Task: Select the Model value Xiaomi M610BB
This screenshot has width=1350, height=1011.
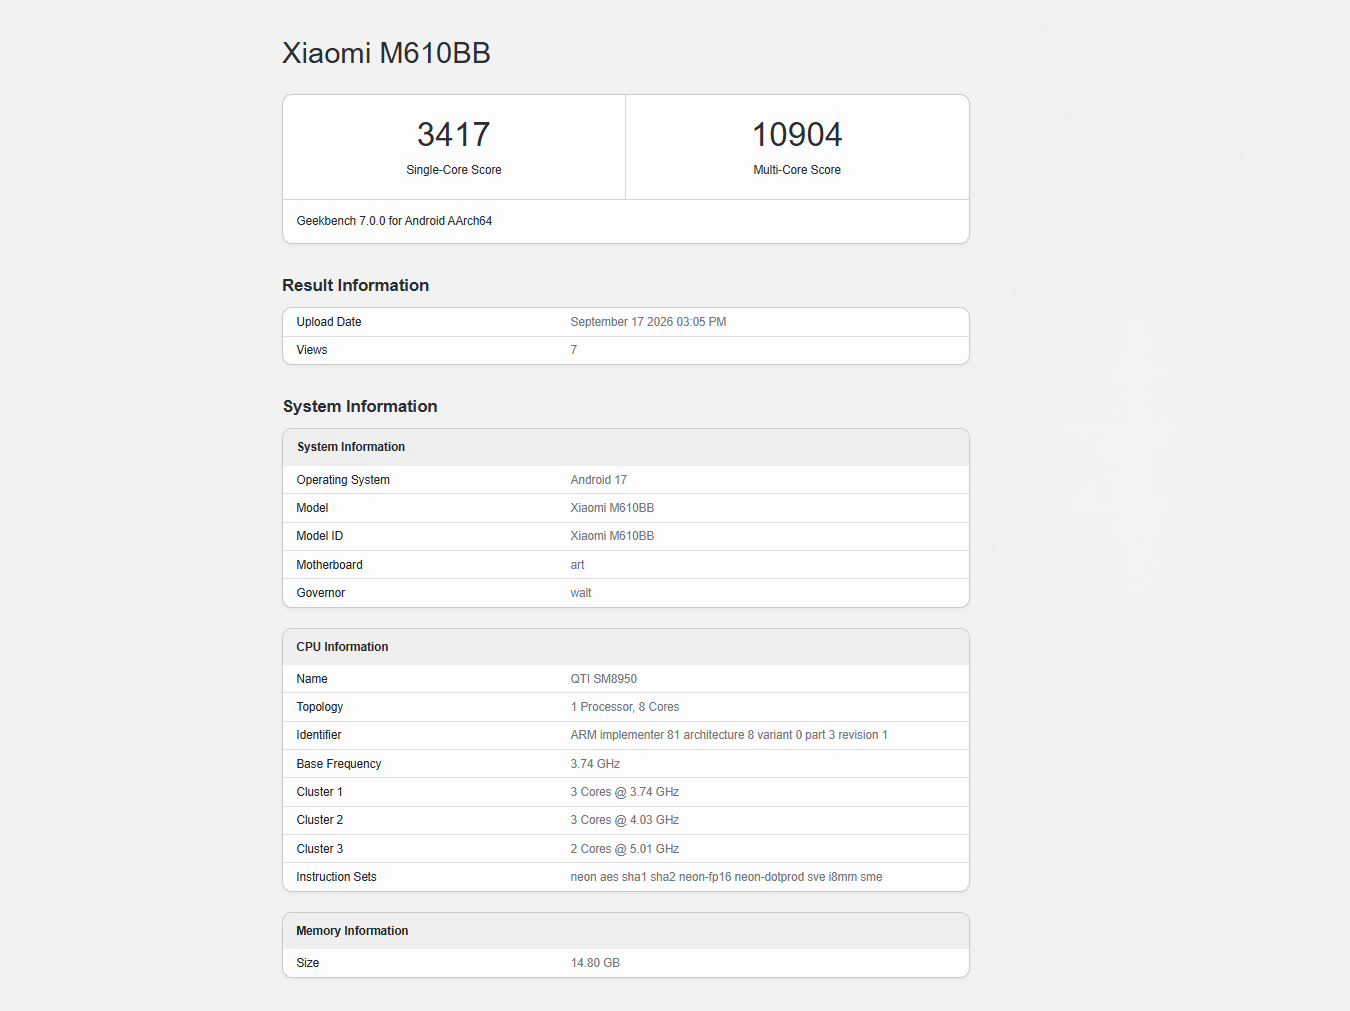Action: click(x=612, y=508)
